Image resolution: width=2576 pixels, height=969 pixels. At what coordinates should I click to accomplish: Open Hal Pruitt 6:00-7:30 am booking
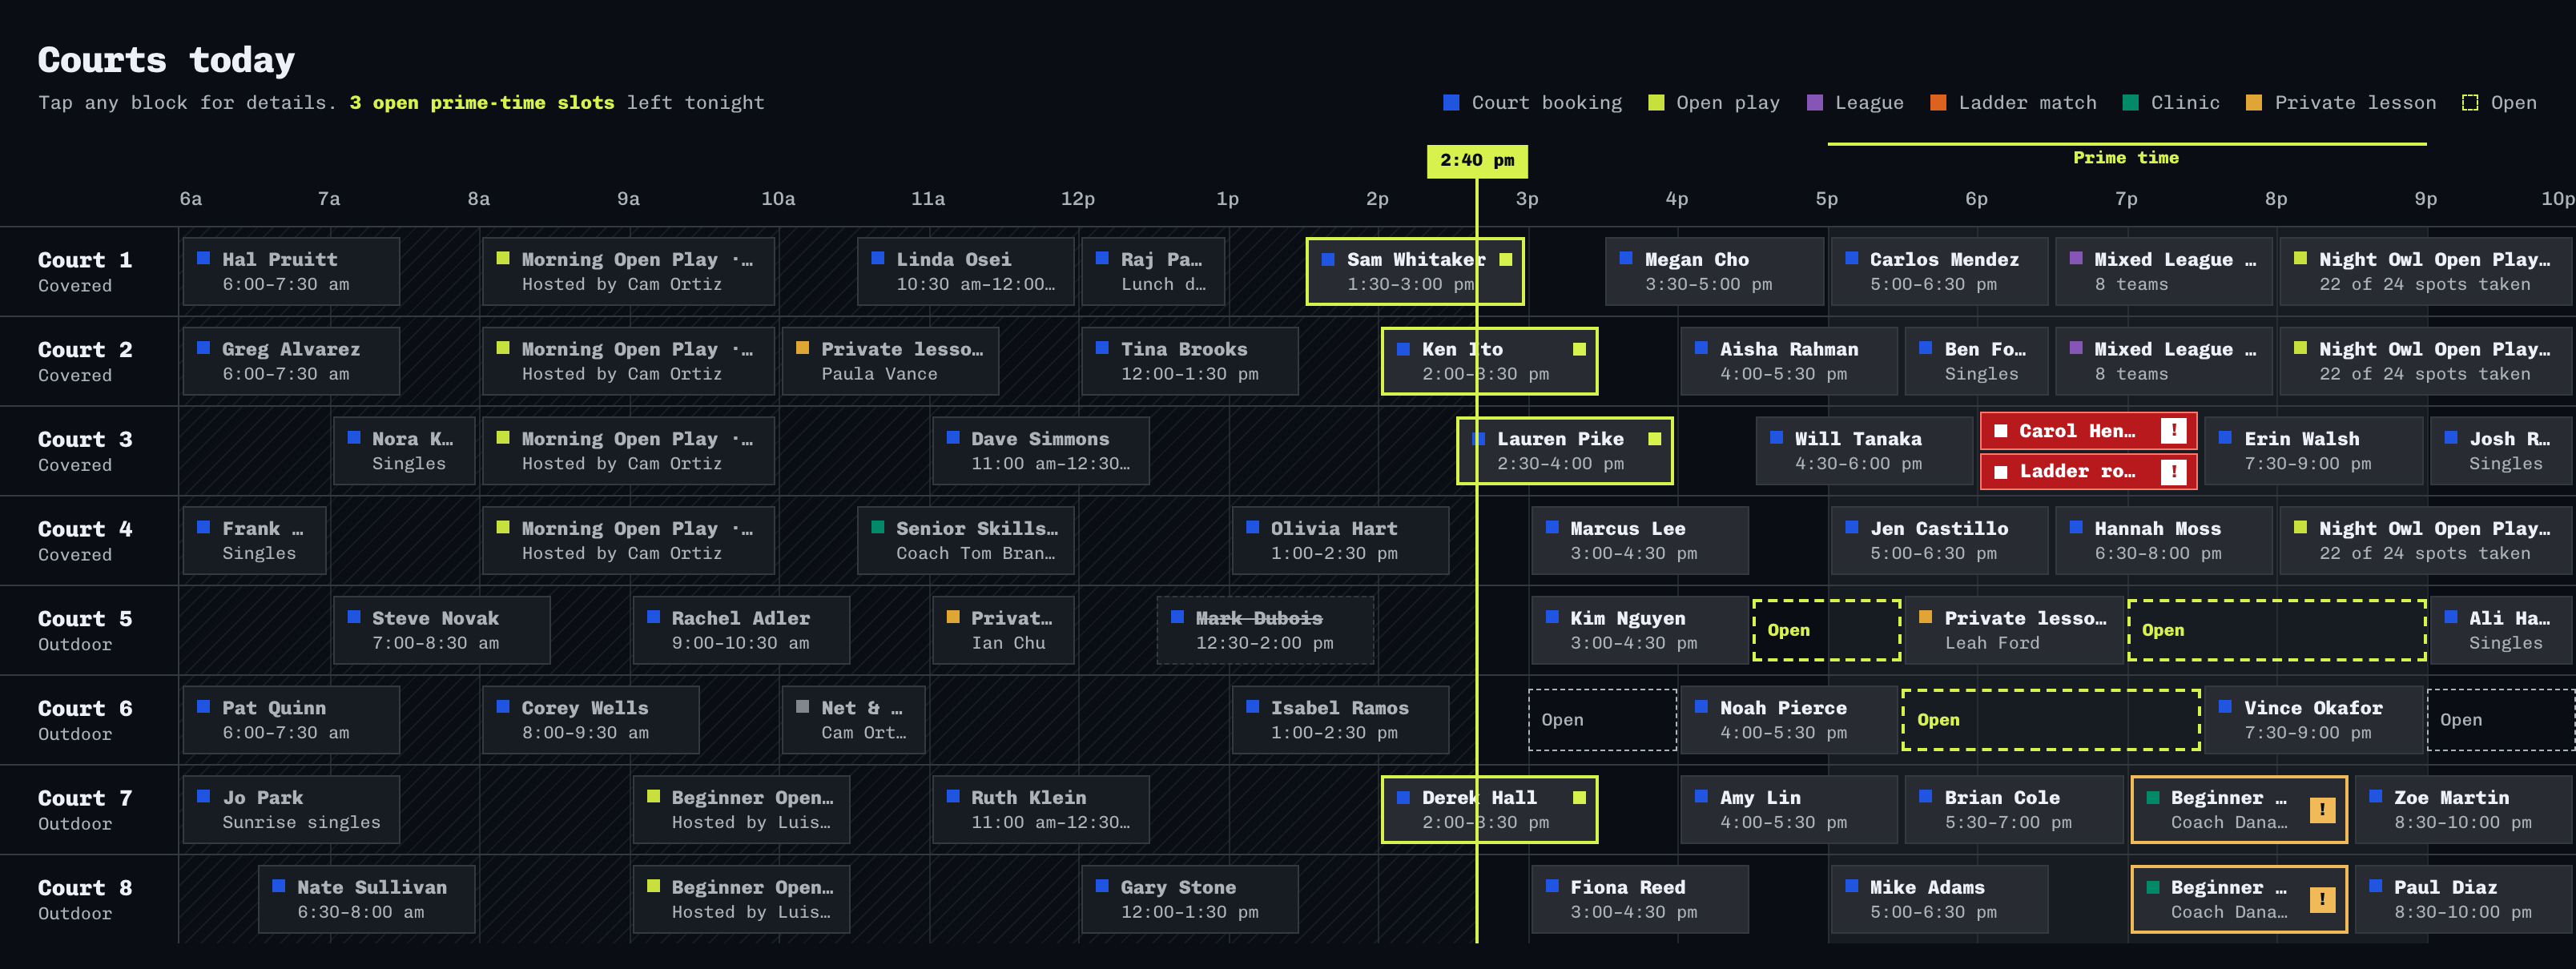tap(291, 271)
